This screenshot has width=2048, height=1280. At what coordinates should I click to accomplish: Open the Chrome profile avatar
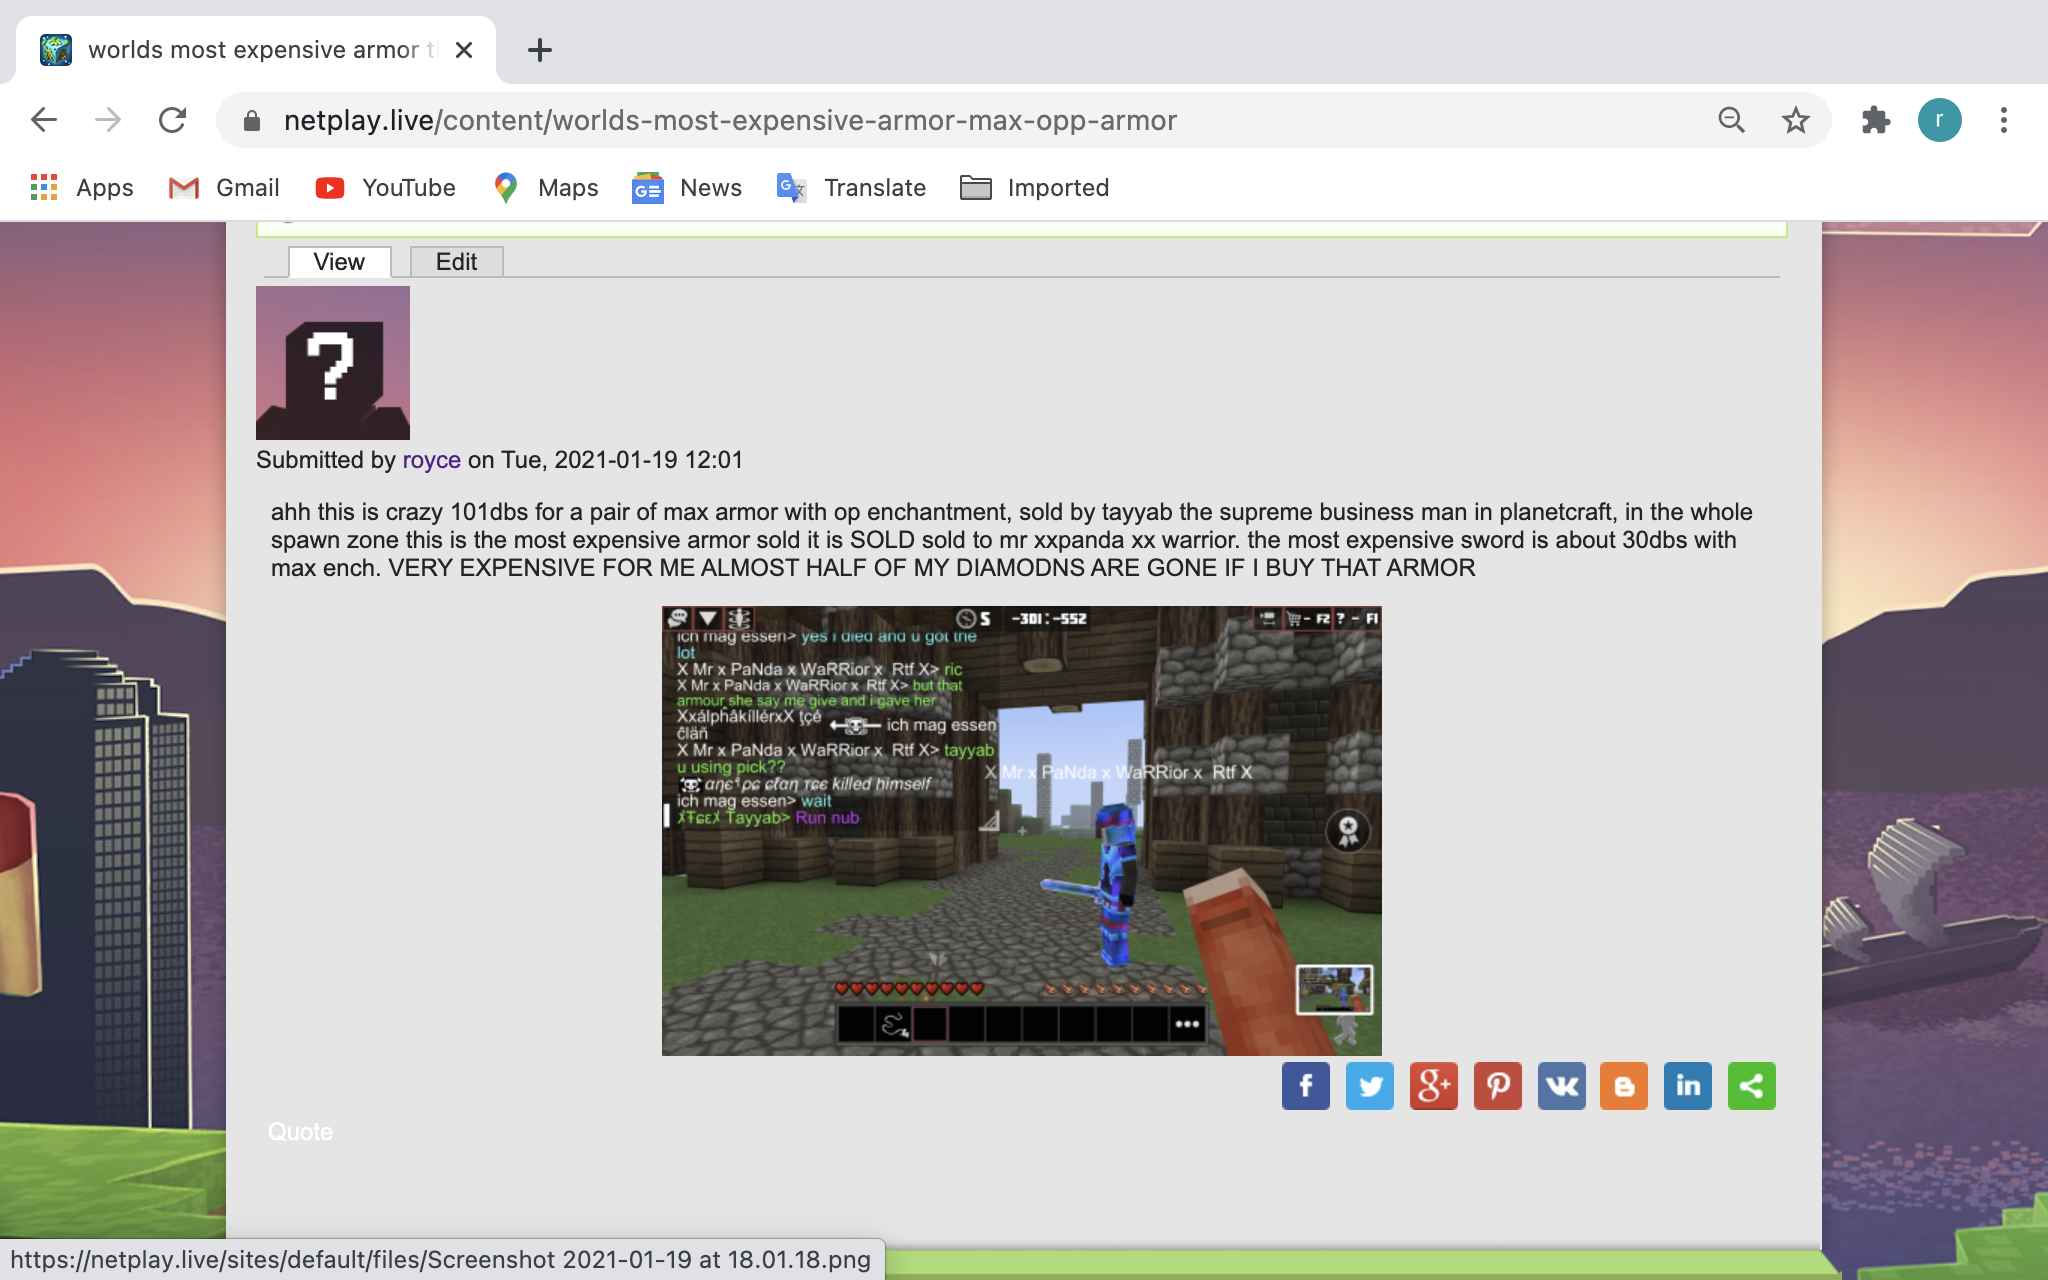tap(1940, 120)
